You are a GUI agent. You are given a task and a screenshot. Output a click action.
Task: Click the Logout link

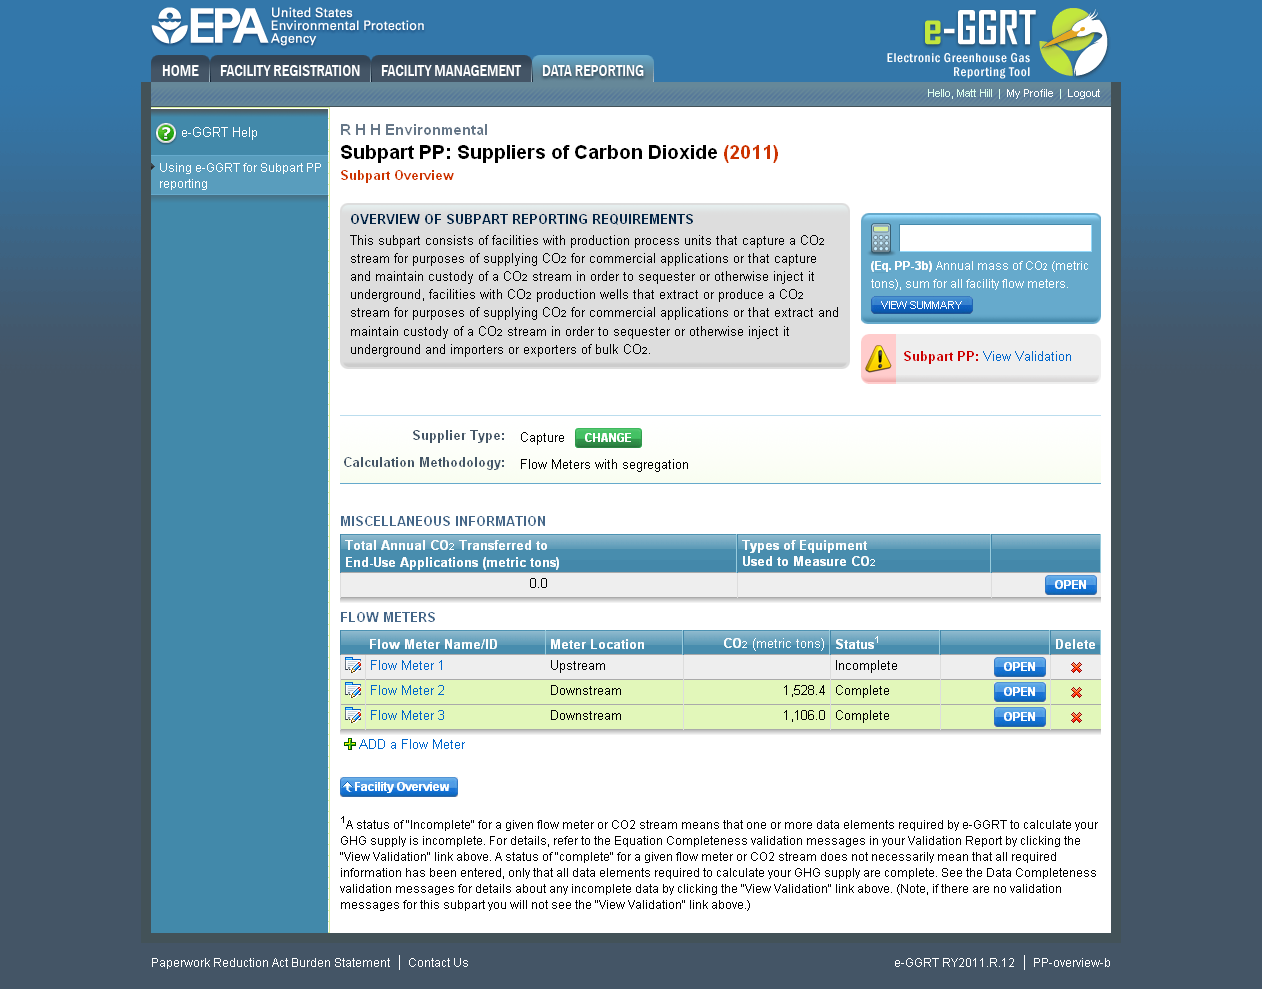click(x=1083, y=93)
